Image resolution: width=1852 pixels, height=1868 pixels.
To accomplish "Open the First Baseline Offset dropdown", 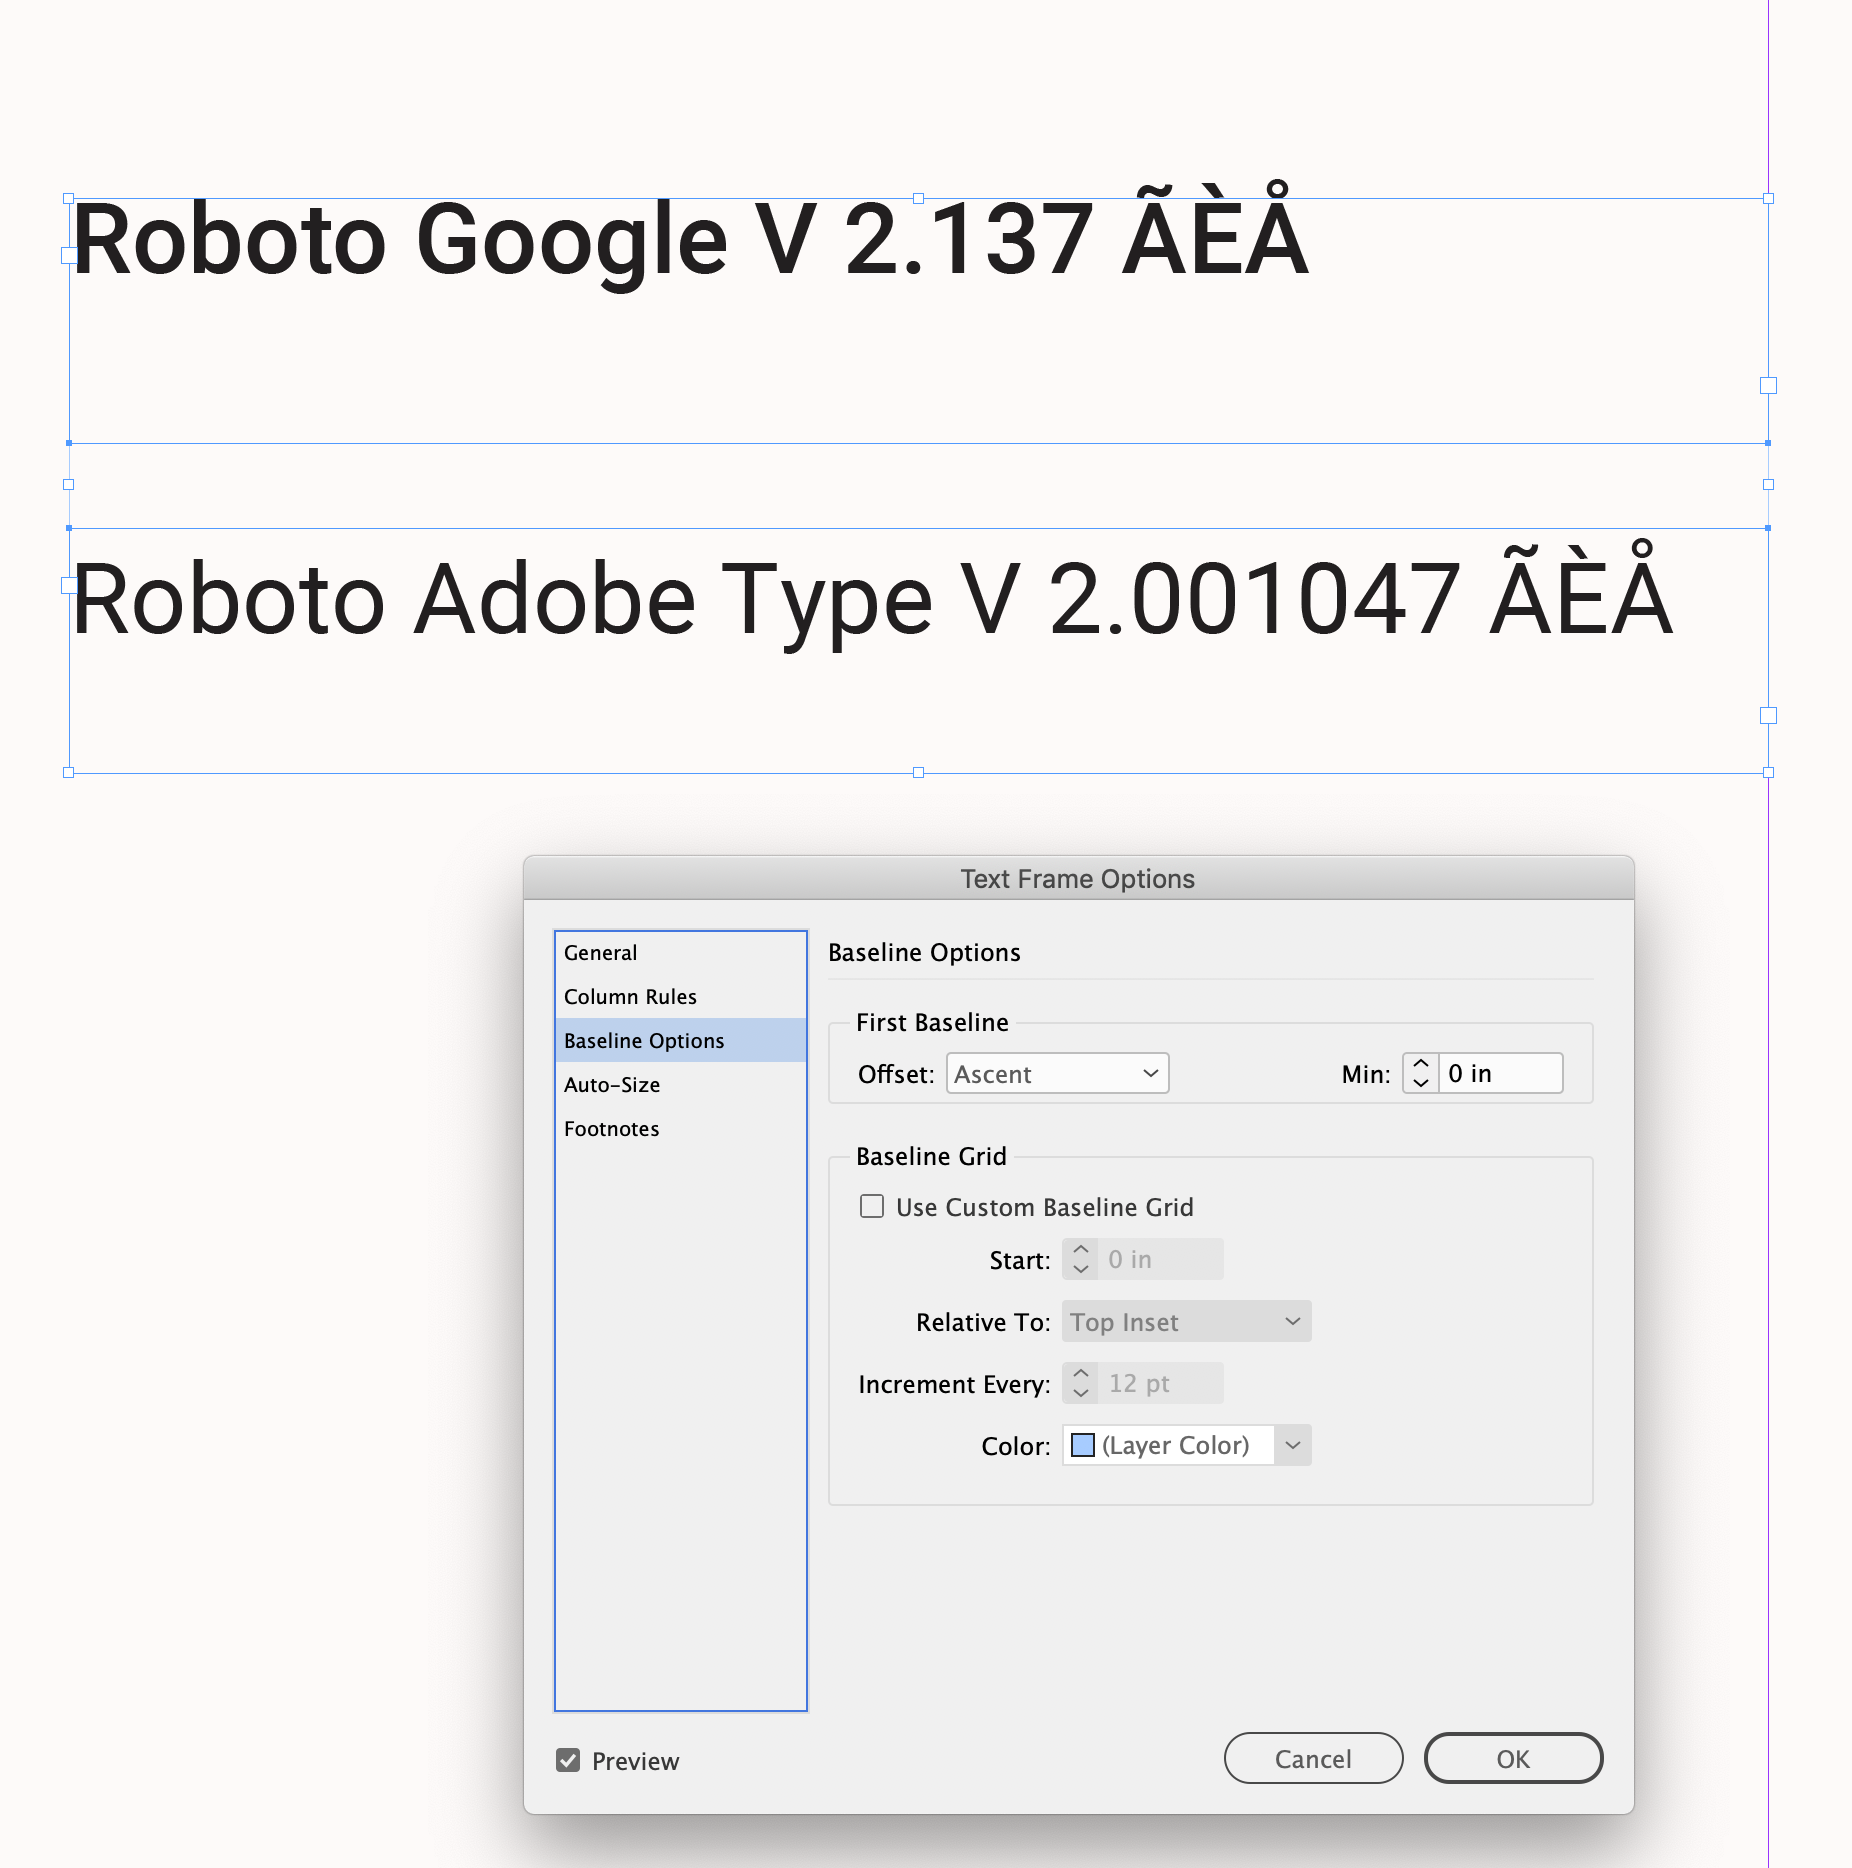I will coord(1056,1073).
